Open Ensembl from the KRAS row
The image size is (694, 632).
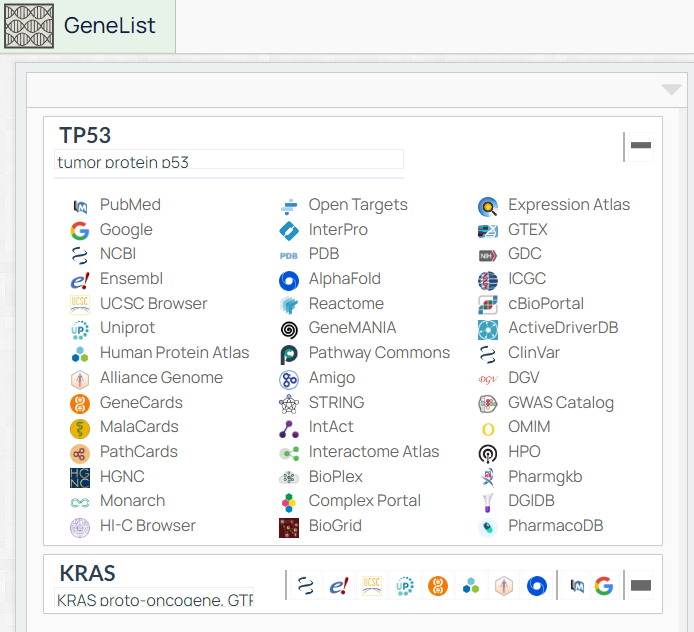339,586
